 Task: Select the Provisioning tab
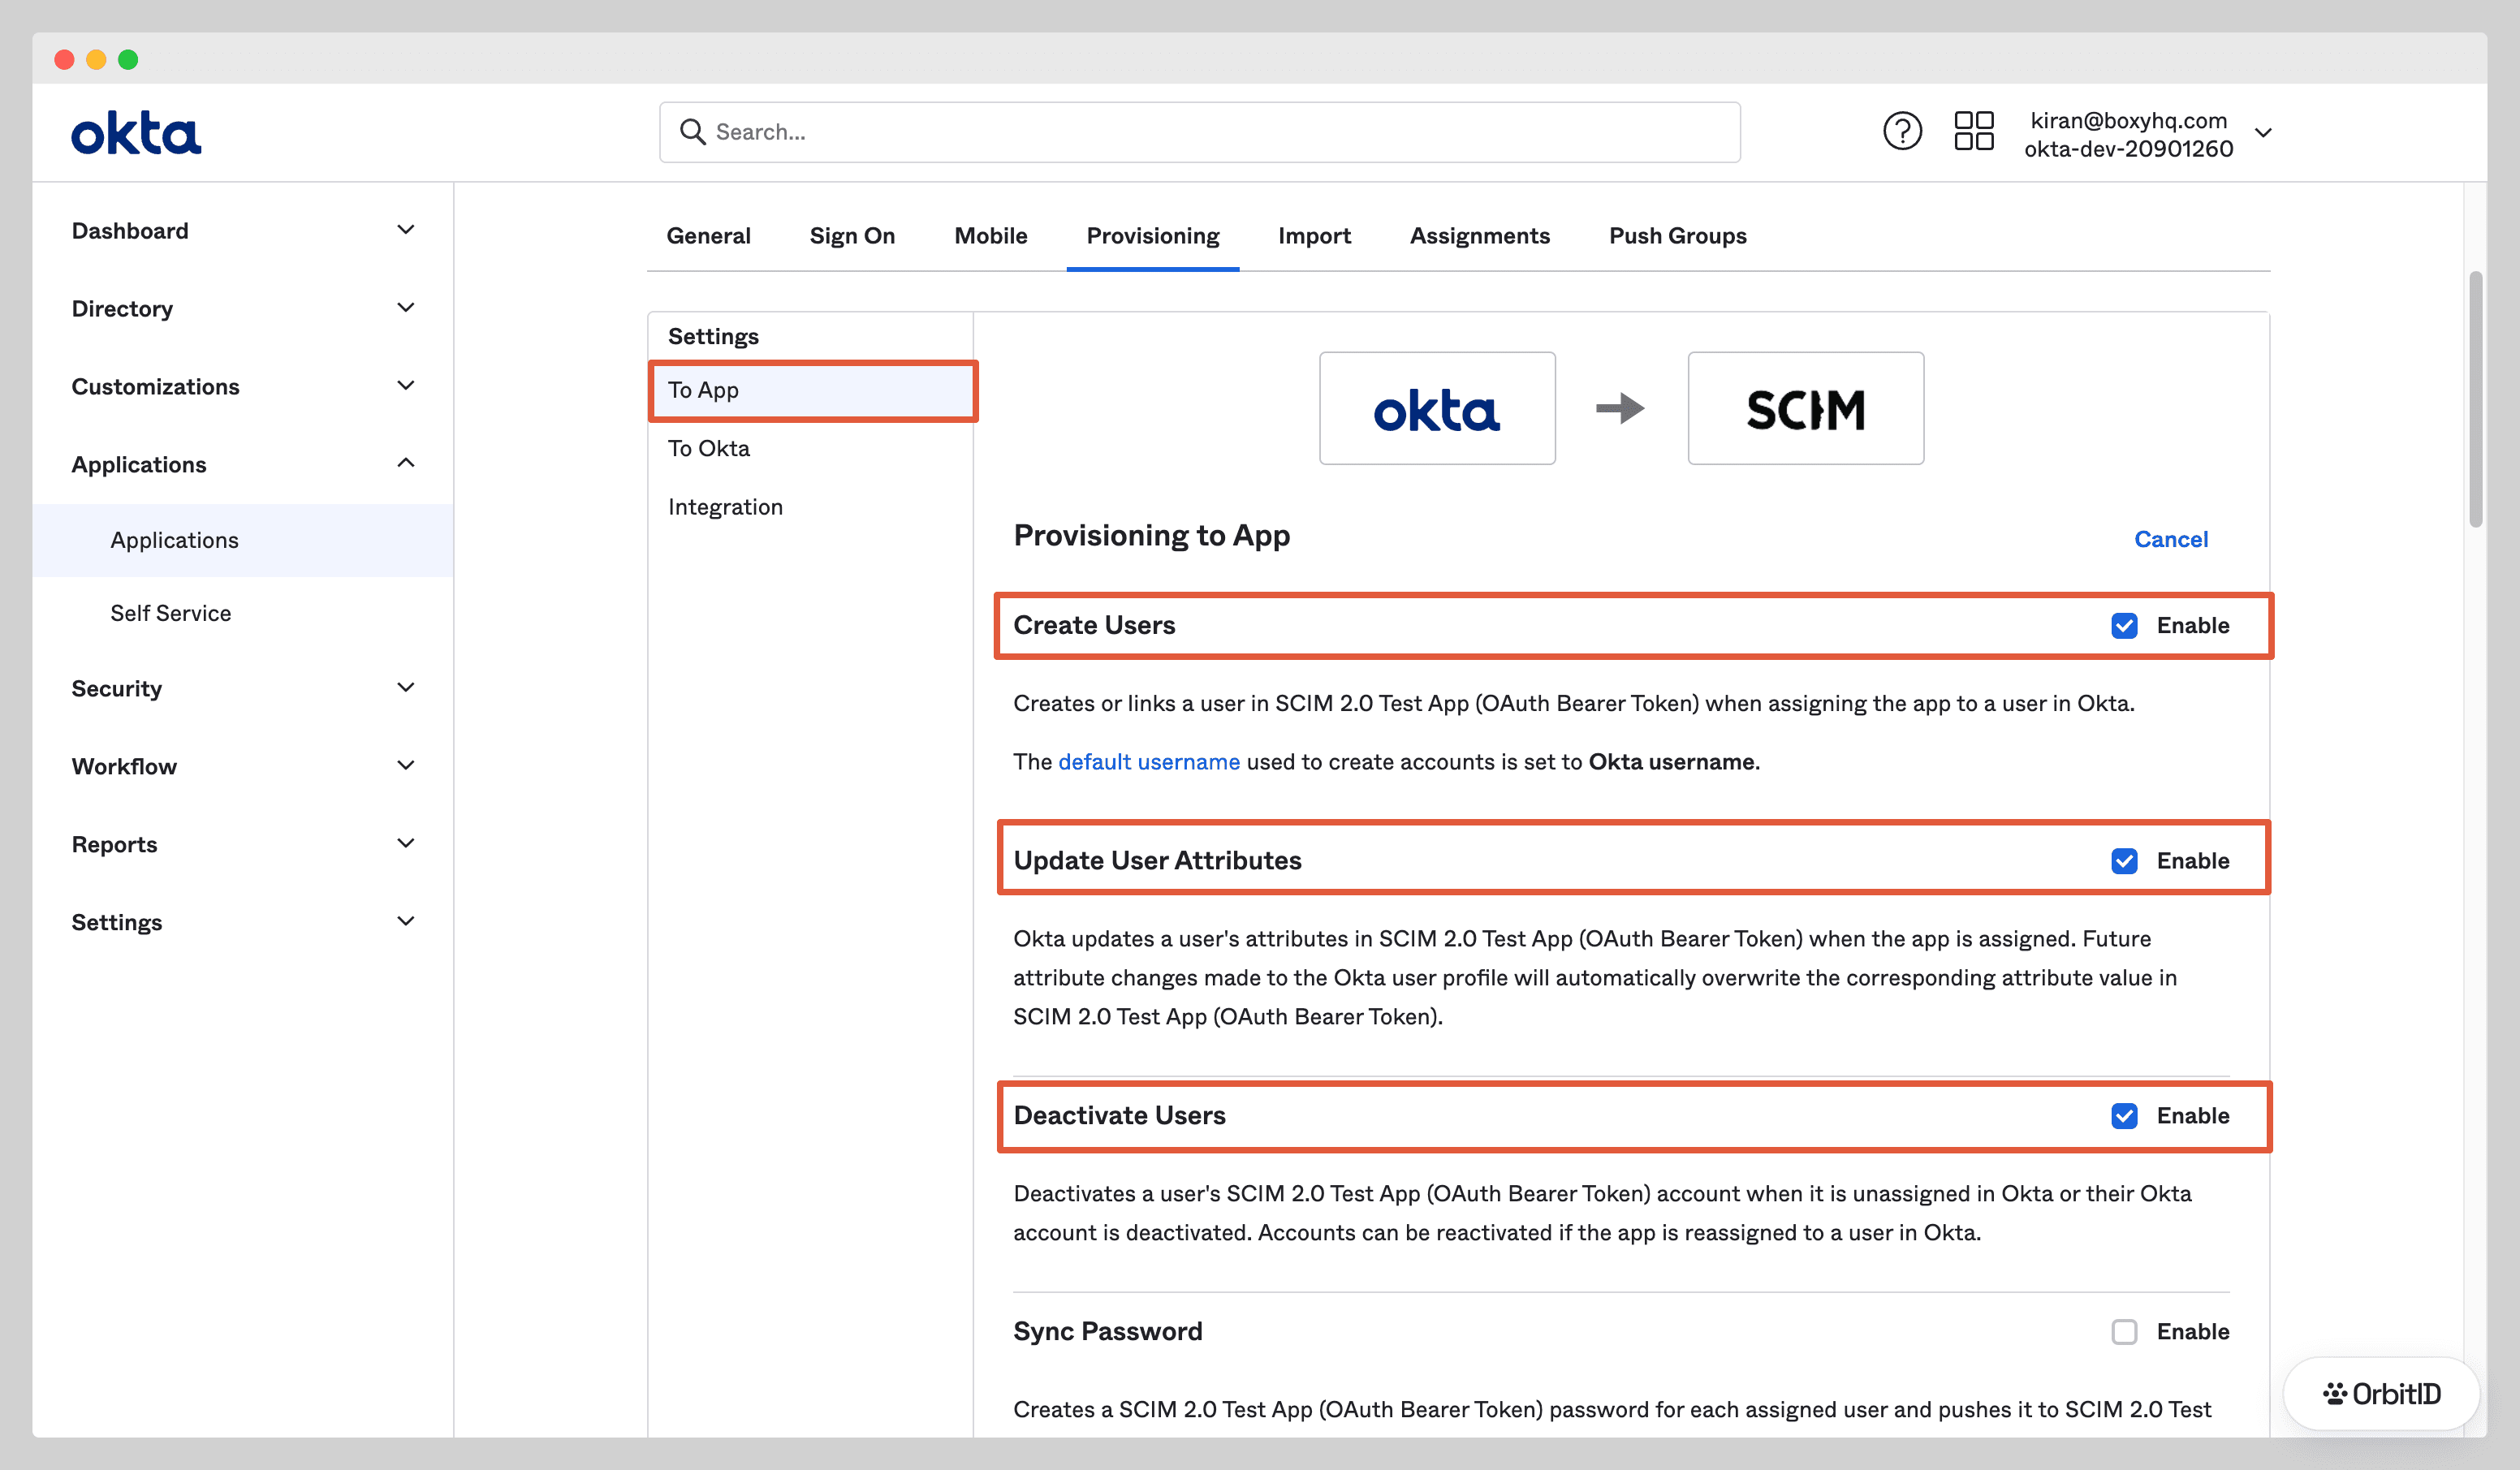pyautogui.click(x=1152, y=236)
